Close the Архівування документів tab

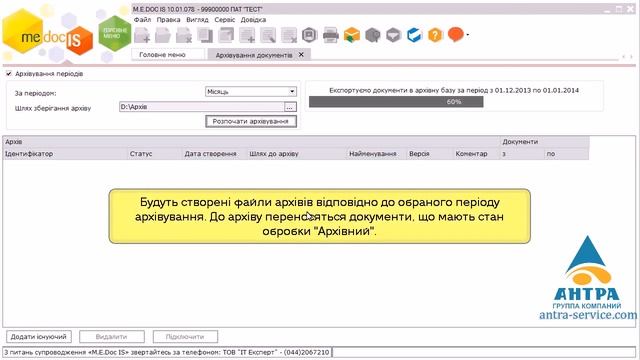301,54
